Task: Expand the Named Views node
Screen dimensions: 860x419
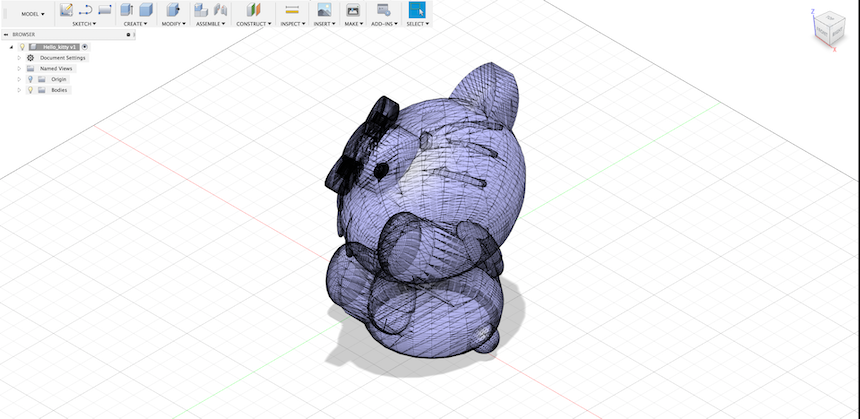Action: (x=19, y=69)
